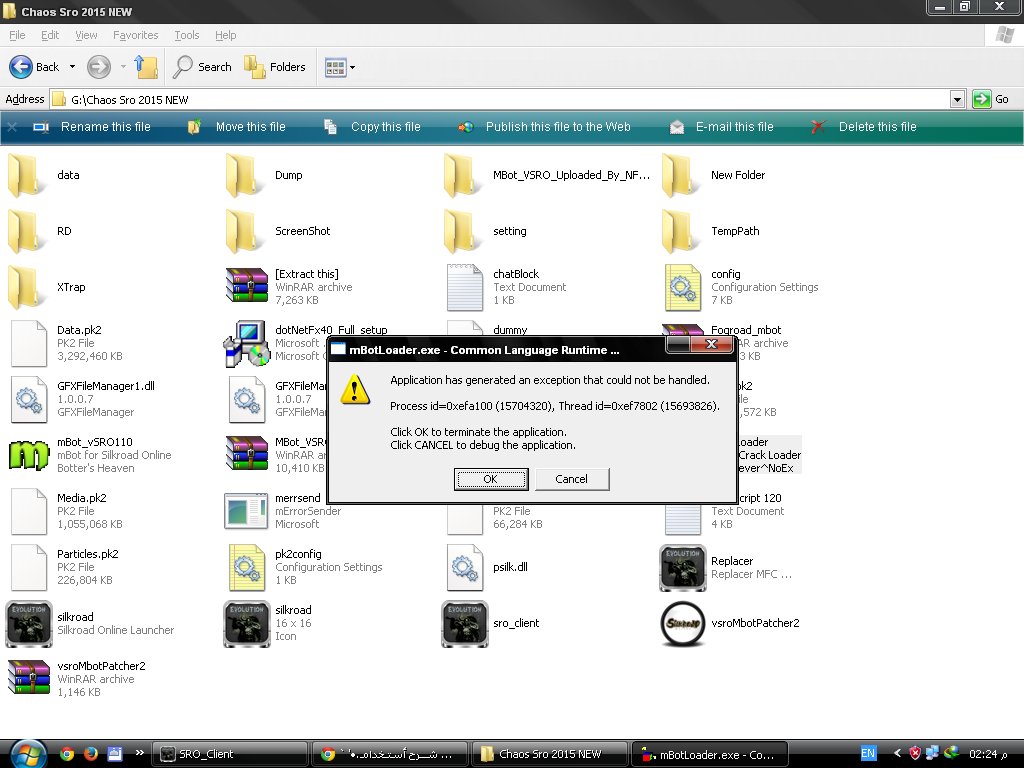
Task: Open the Search pane
Action: pos(202,67)
